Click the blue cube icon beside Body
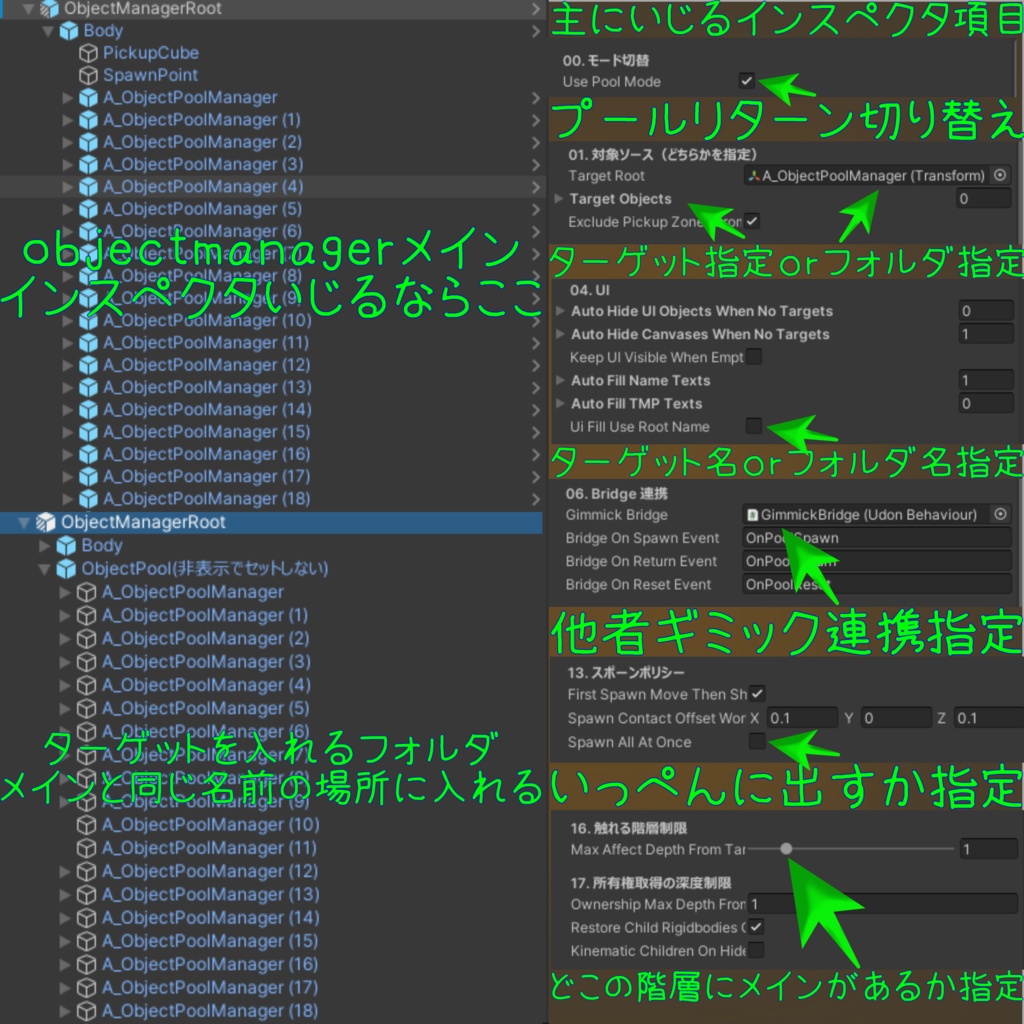The width and height of the screenshot is (1024, 1024). point(67,30)
